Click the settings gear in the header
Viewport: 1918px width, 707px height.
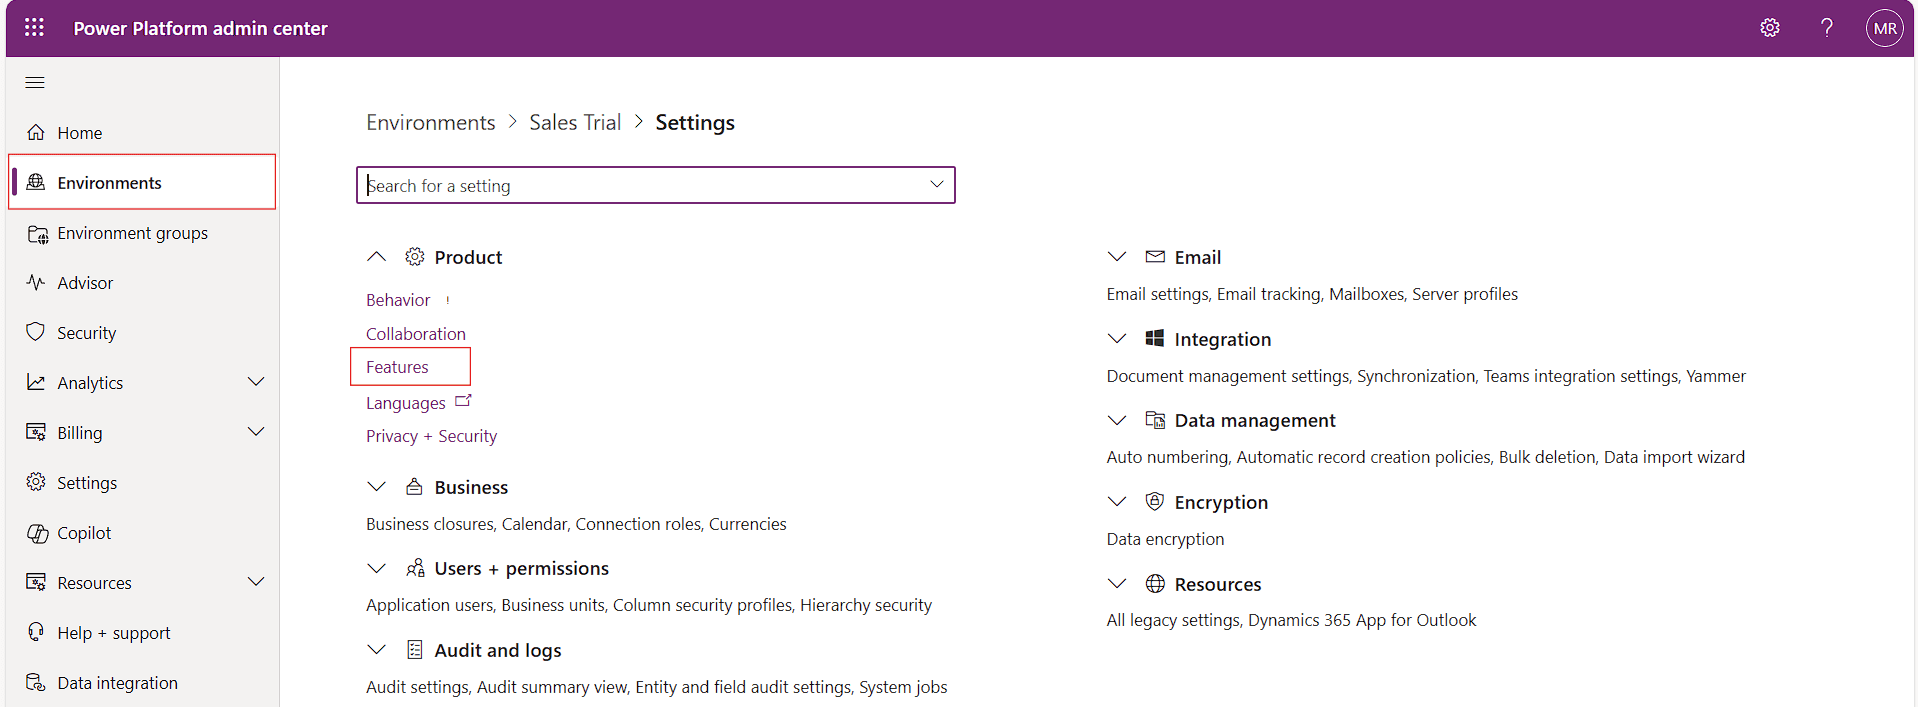tap(1770, 28)
